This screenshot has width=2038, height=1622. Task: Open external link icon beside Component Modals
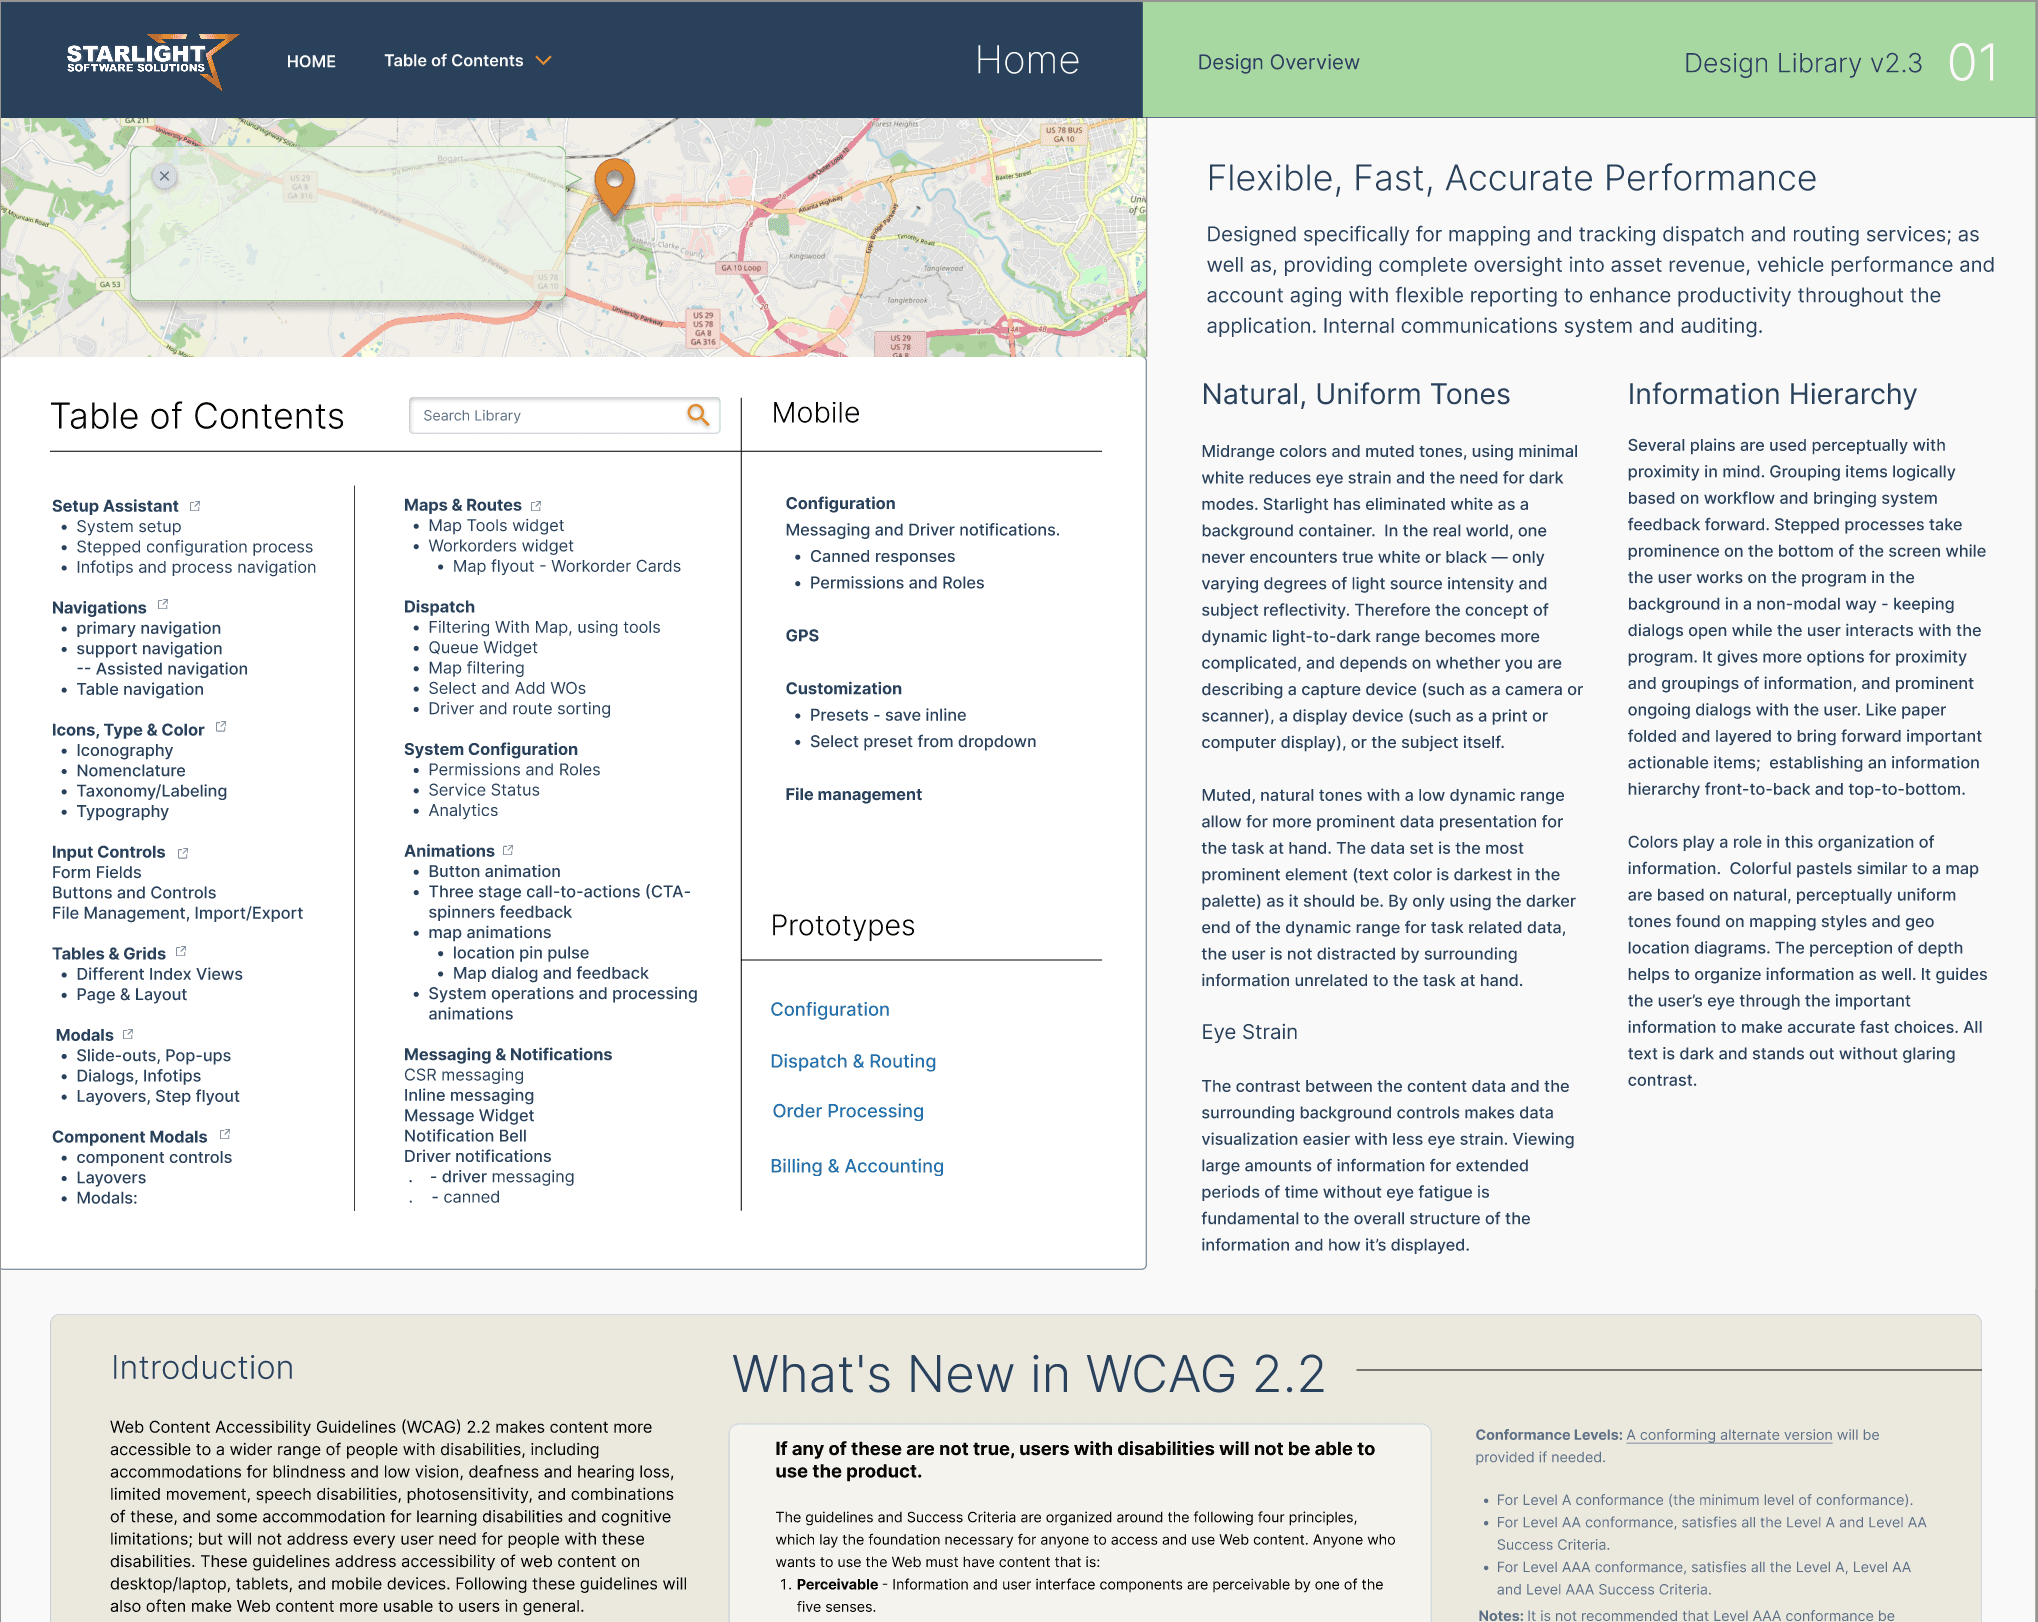tap(225, 1135)
